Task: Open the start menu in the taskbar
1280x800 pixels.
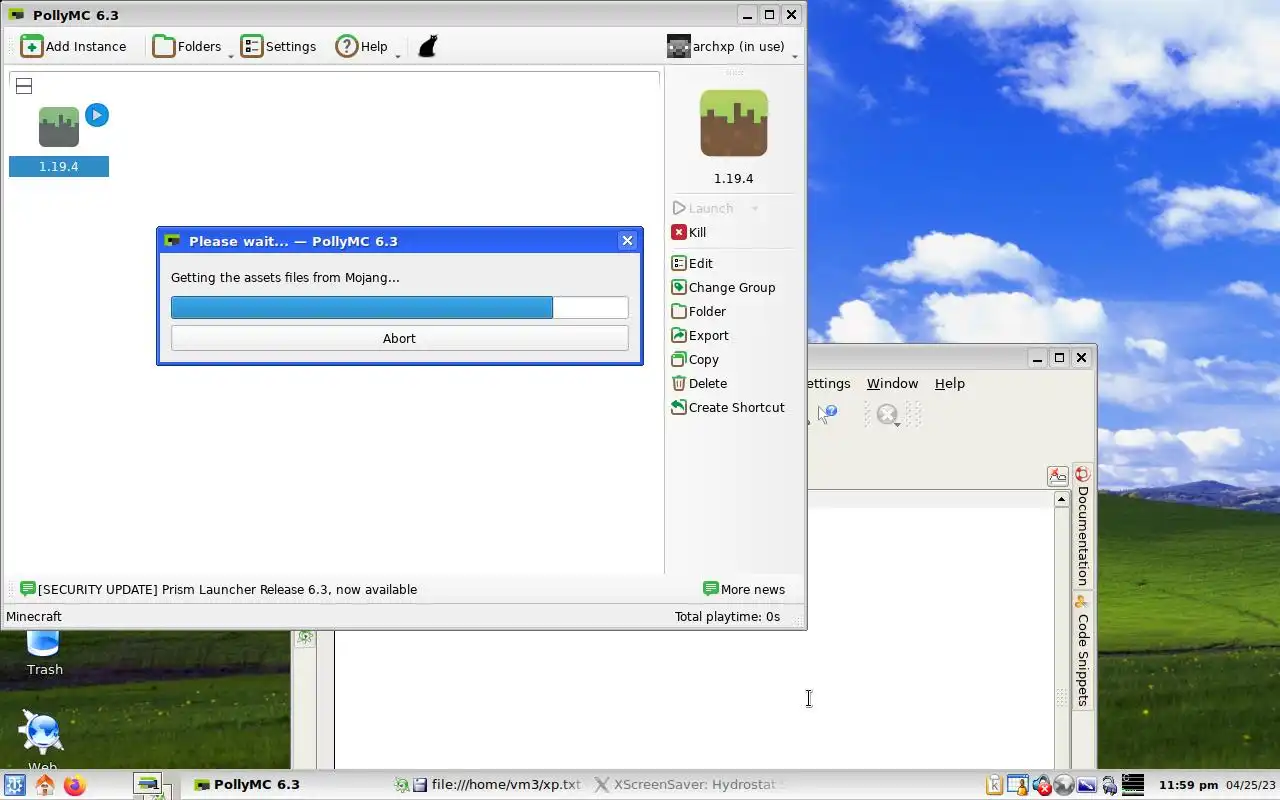Action: pos(14,785)
